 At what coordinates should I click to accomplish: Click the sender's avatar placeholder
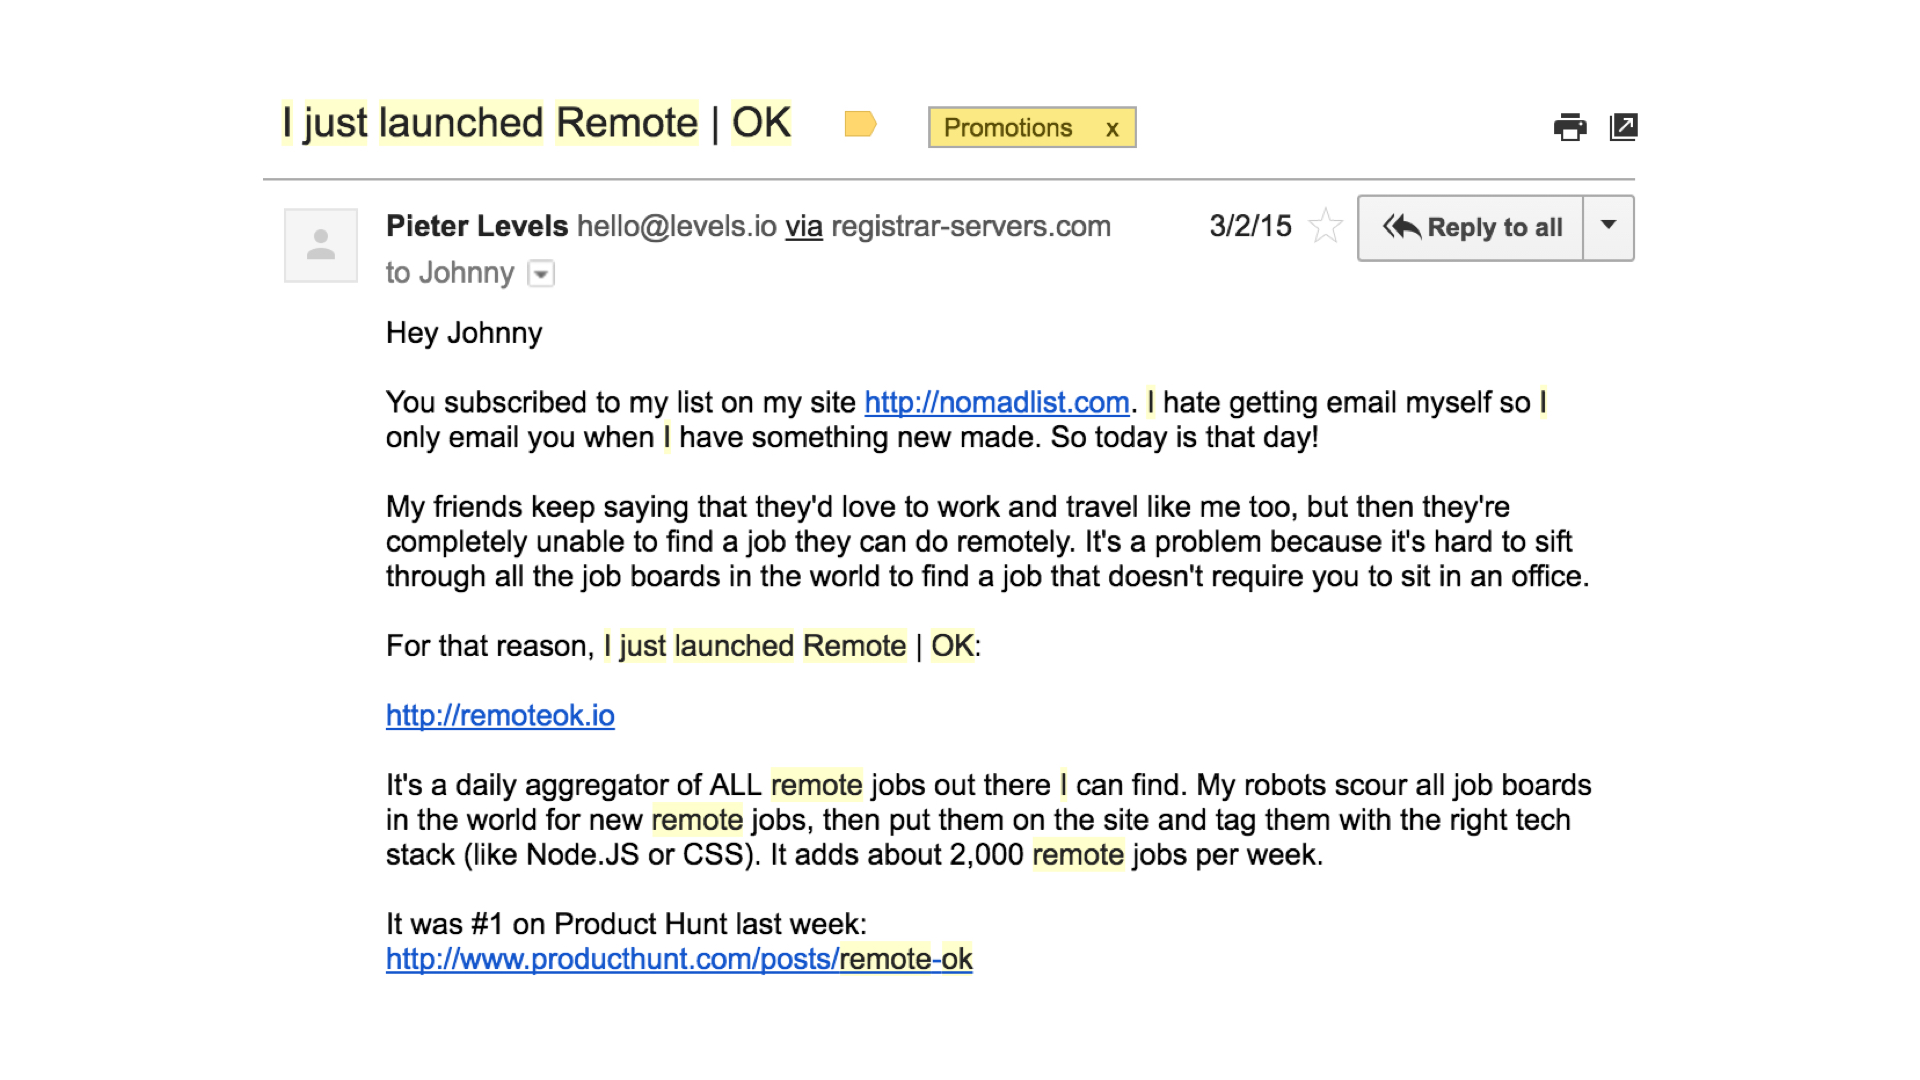tap(321, 245)
